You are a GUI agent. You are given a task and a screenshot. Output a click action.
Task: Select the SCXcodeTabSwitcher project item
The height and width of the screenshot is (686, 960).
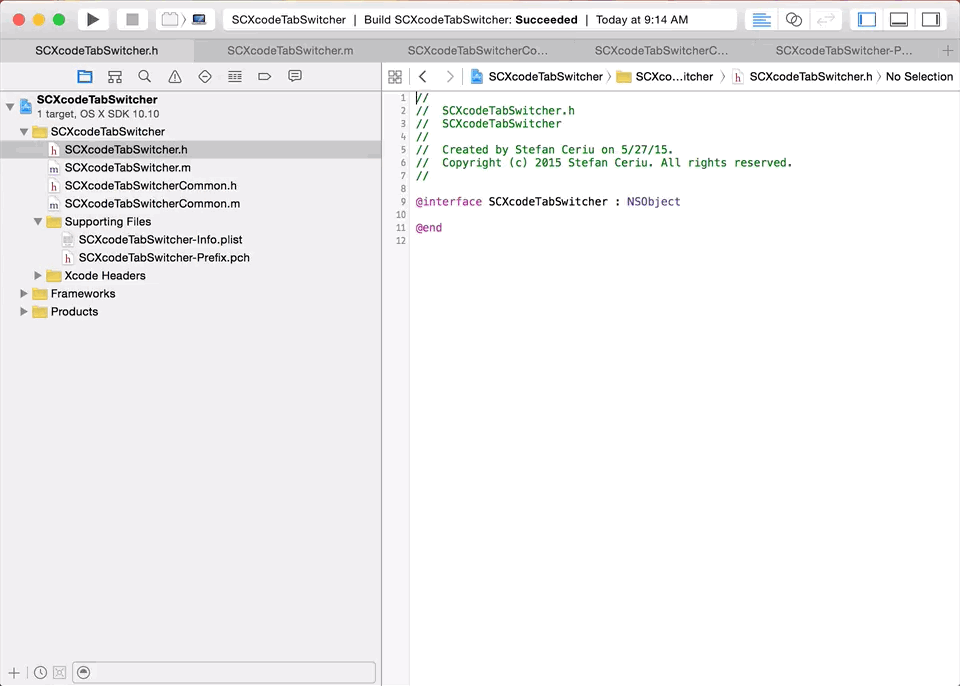[190, 106]
